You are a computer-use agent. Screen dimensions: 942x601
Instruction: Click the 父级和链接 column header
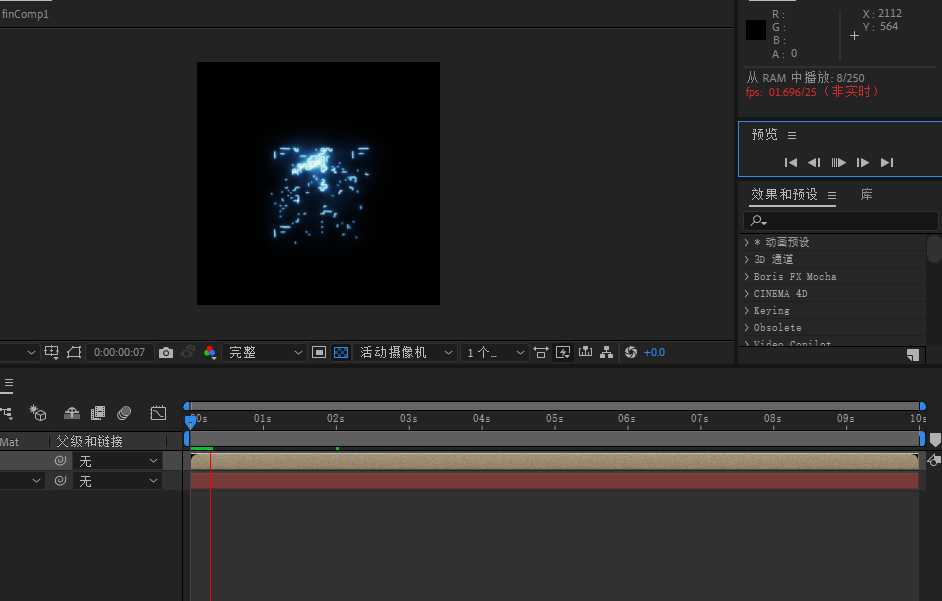point(90,441)
